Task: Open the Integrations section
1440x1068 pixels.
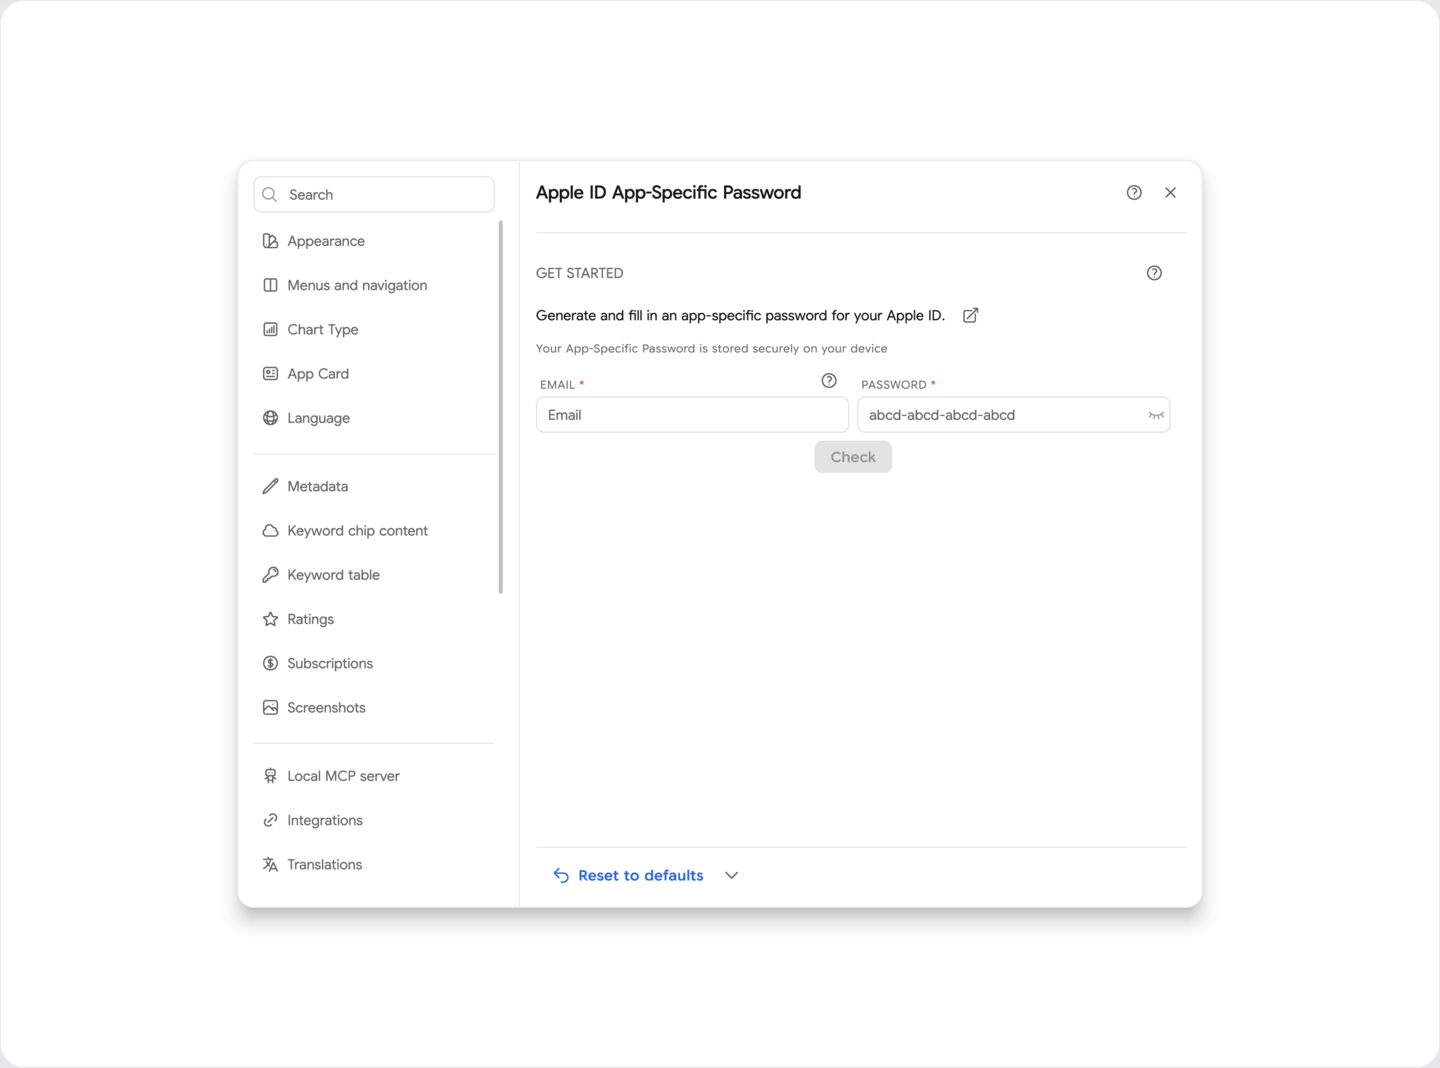Action: click(374, 820)
